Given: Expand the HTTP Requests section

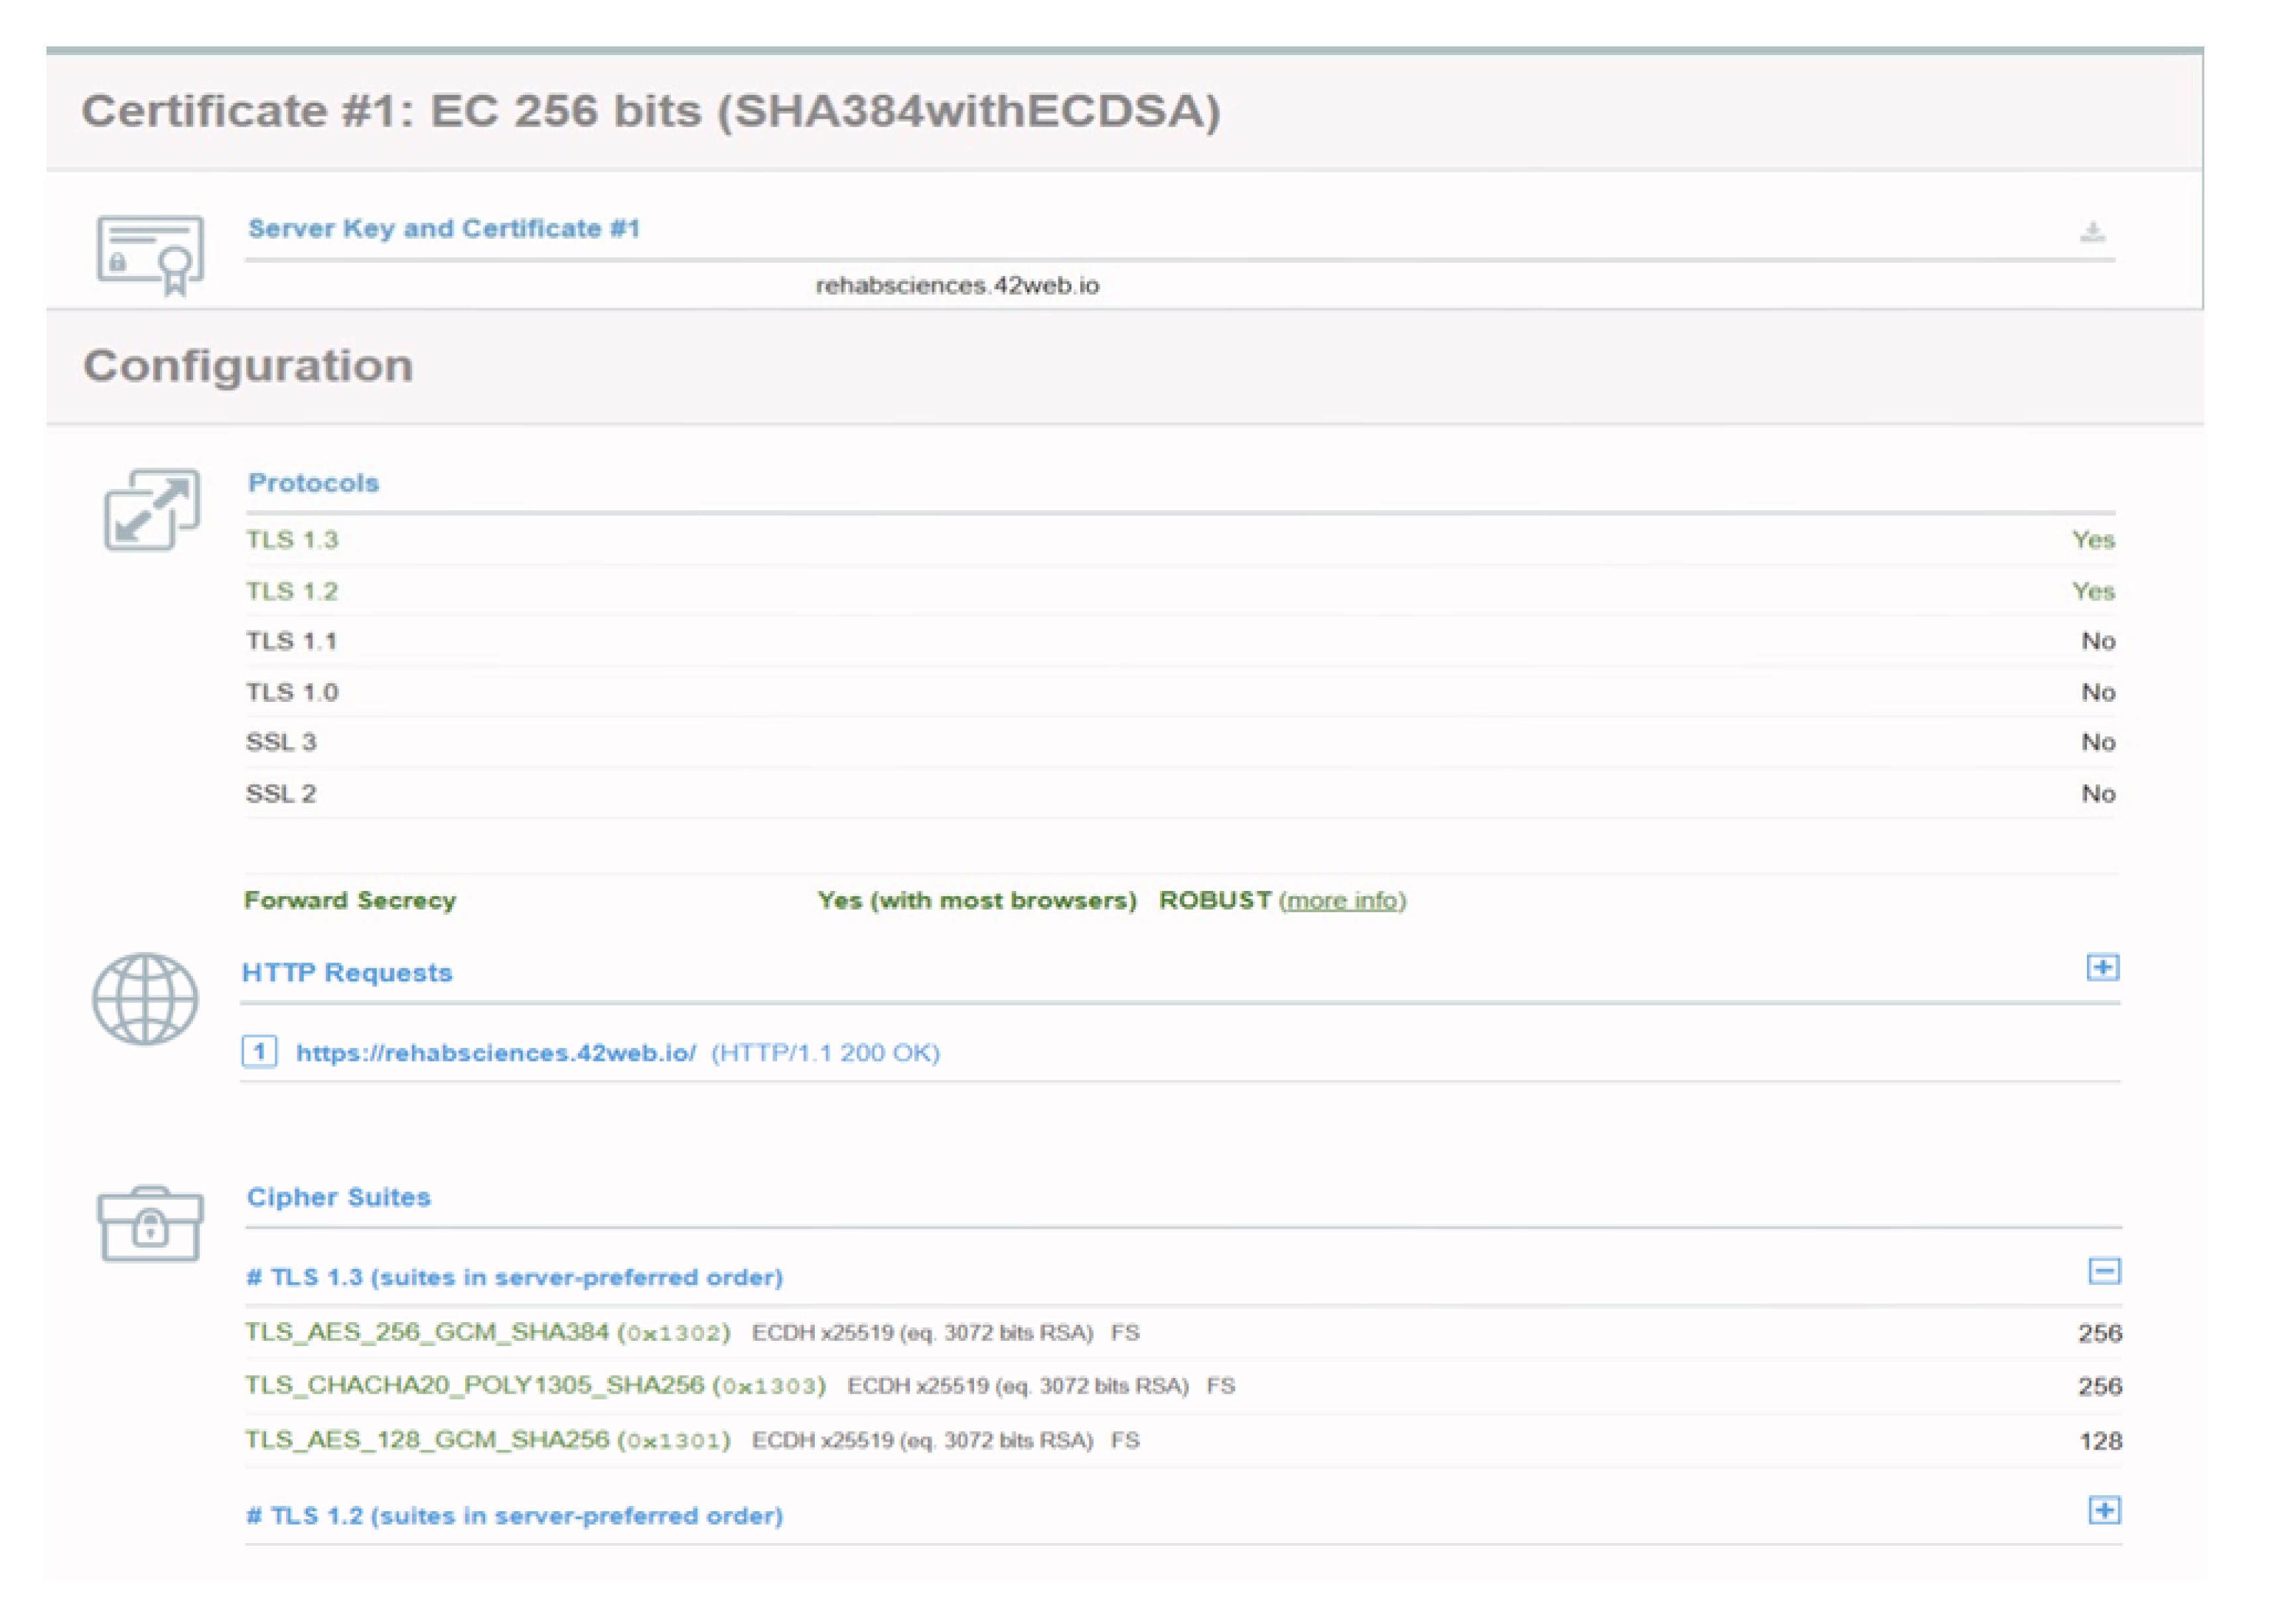Looking at the screenshot, I should pyautogui.click(x=2105, y=966).
